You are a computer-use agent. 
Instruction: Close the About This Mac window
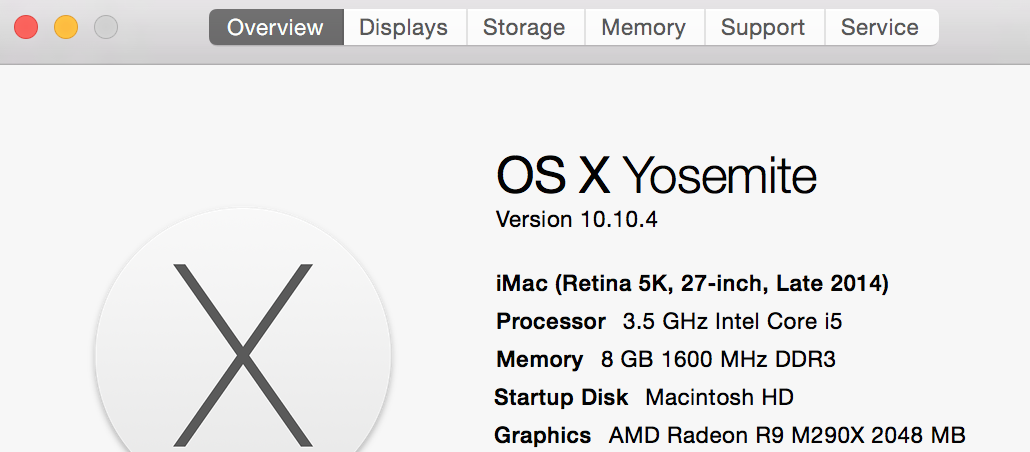[x=26, y=28]
